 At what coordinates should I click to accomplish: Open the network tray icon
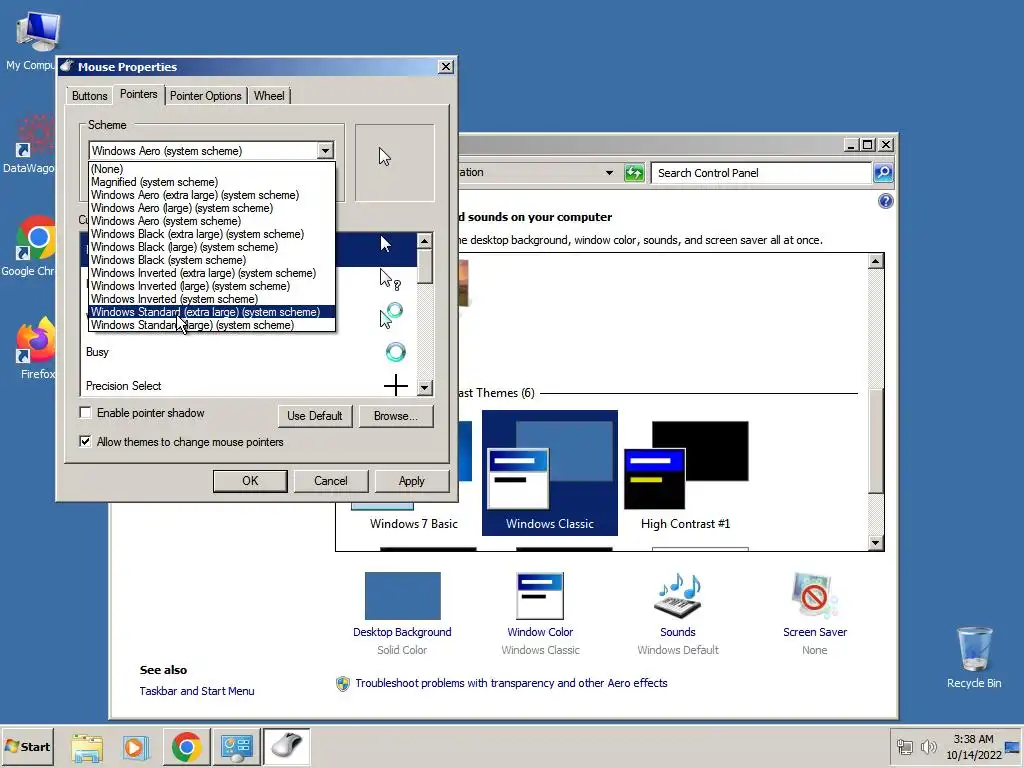904,746
